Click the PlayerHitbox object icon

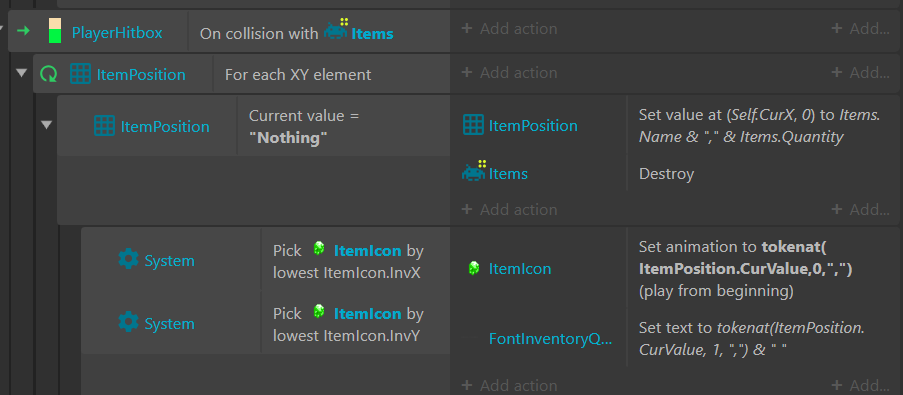point(55,31)
